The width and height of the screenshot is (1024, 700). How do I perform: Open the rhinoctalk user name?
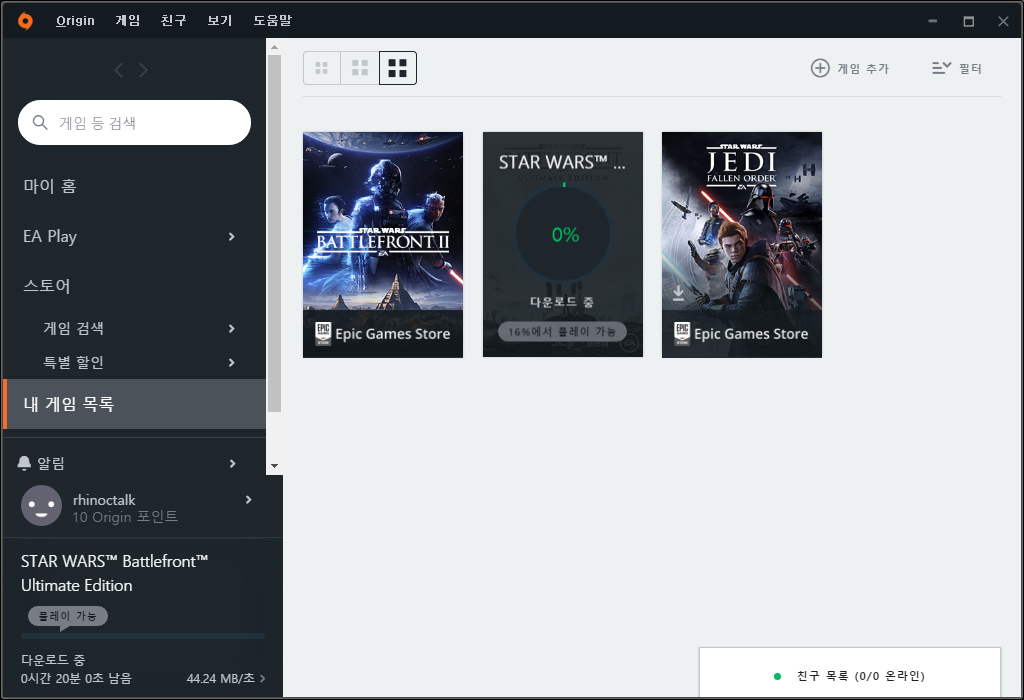pyautogui.click(x=104, y=500)
